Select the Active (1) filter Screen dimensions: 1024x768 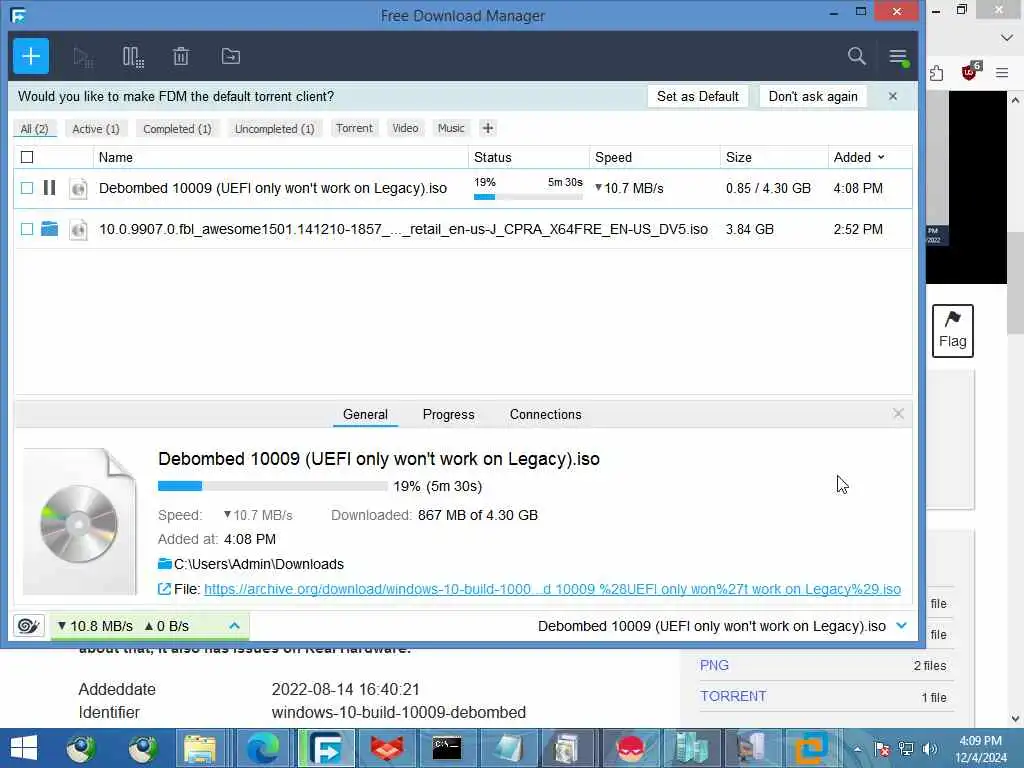click(96, 129)
